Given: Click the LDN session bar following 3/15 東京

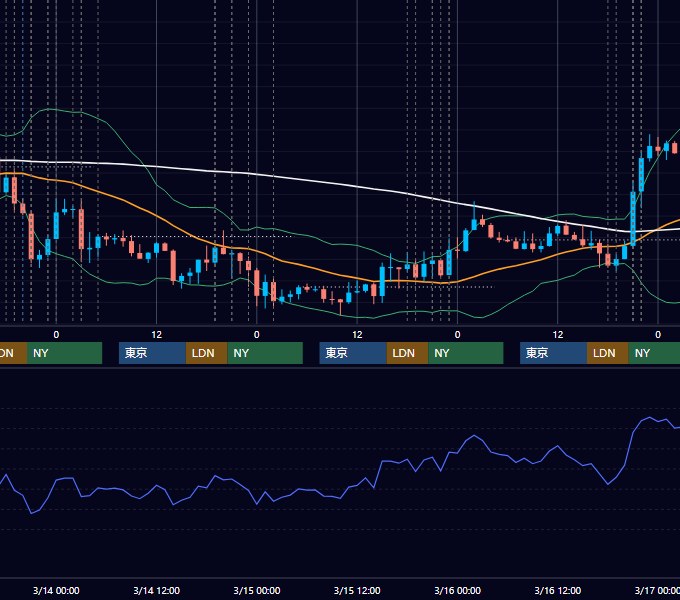Looking at the screenshot, I should point(407,353).
